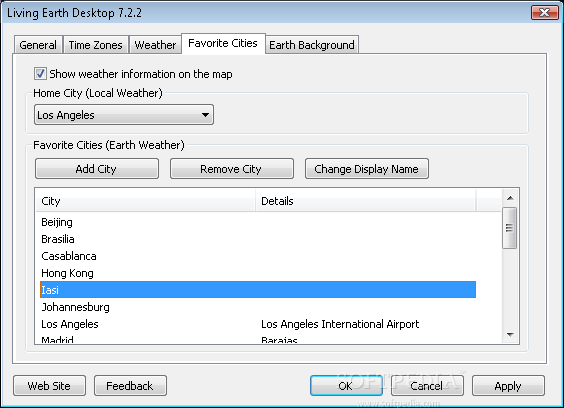The image size is (564, 408).
Task: Click the Barajas details cell
Action: 279,340
